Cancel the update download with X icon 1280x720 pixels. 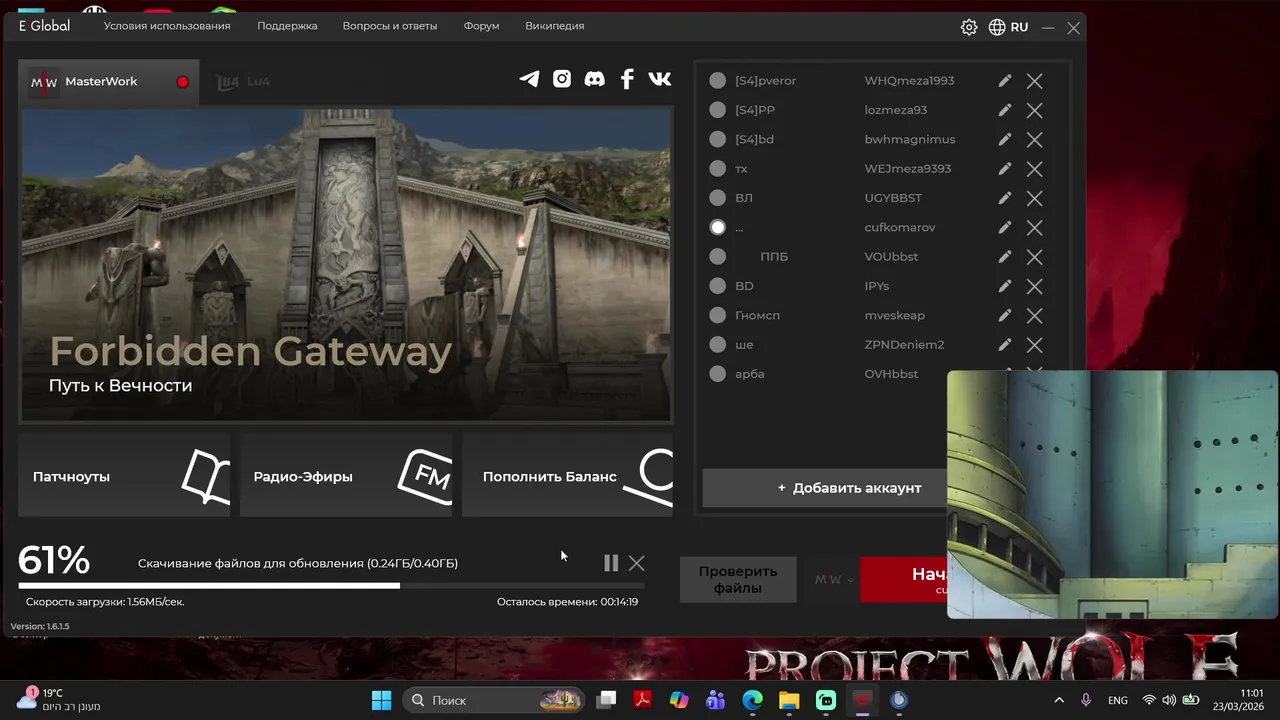click(637, 563)
